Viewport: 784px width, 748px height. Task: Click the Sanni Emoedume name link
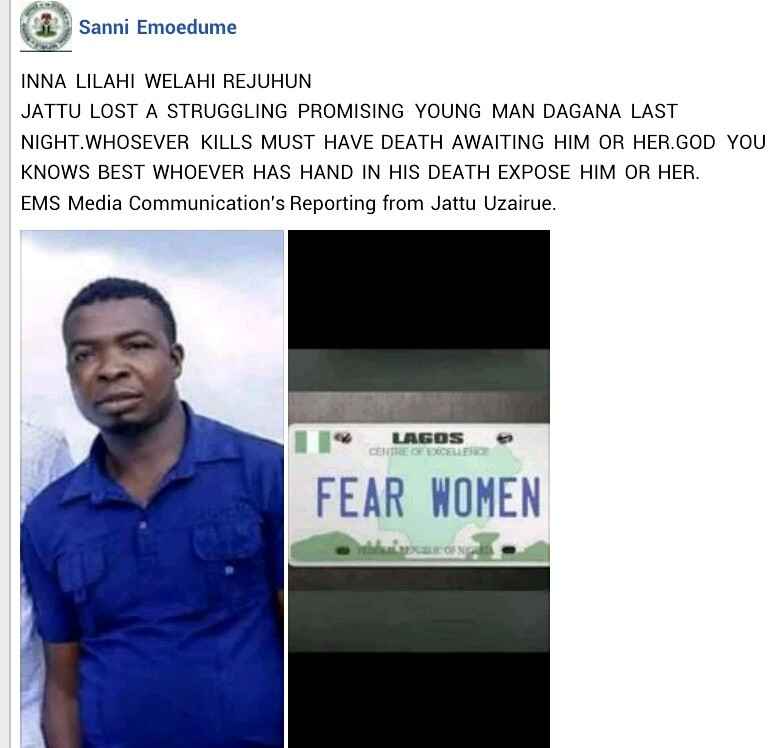[x=158, y=27]
